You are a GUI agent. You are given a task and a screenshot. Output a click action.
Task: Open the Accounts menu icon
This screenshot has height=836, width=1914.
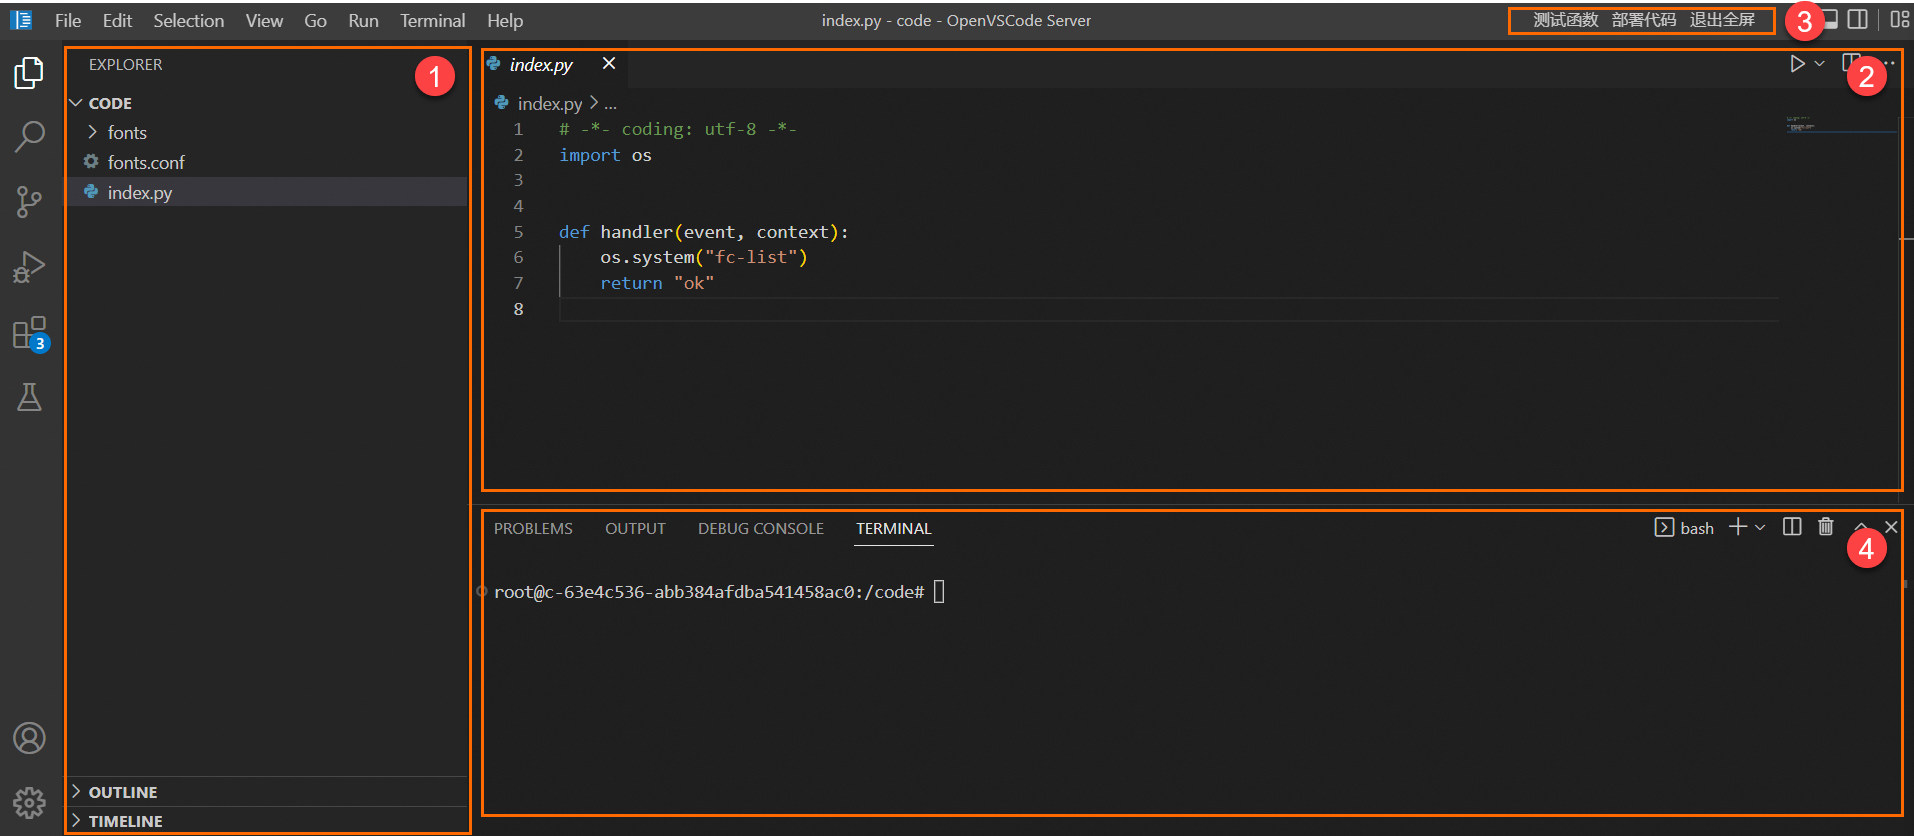coord(29,738)
